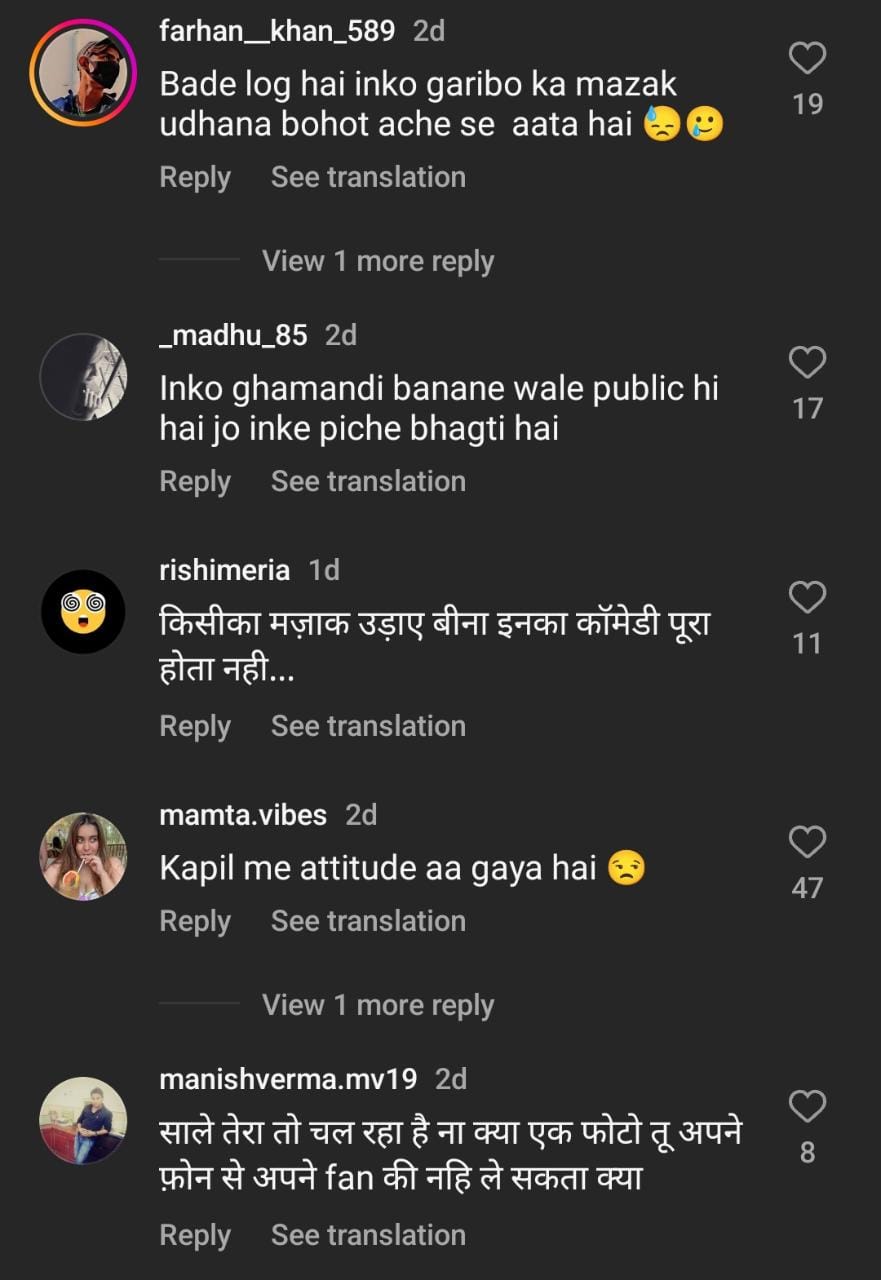The height and width of the screenshot is (1280, 881).
Task: View mamta.vibes' profile photo
Action: coord(83,856)
